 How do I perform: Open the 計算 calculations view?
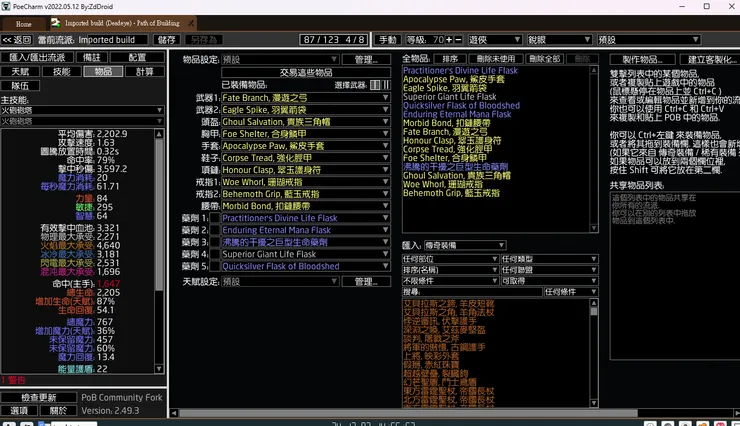point(144,72)
